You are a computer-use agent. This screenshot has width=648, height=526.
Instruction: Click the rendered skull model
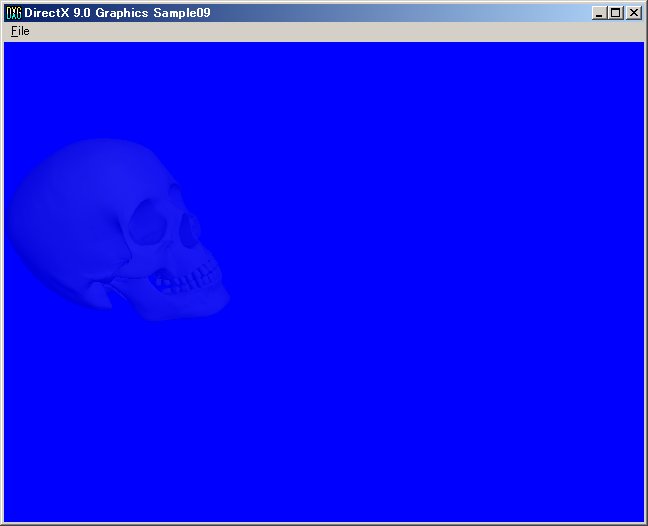[118, 230]
